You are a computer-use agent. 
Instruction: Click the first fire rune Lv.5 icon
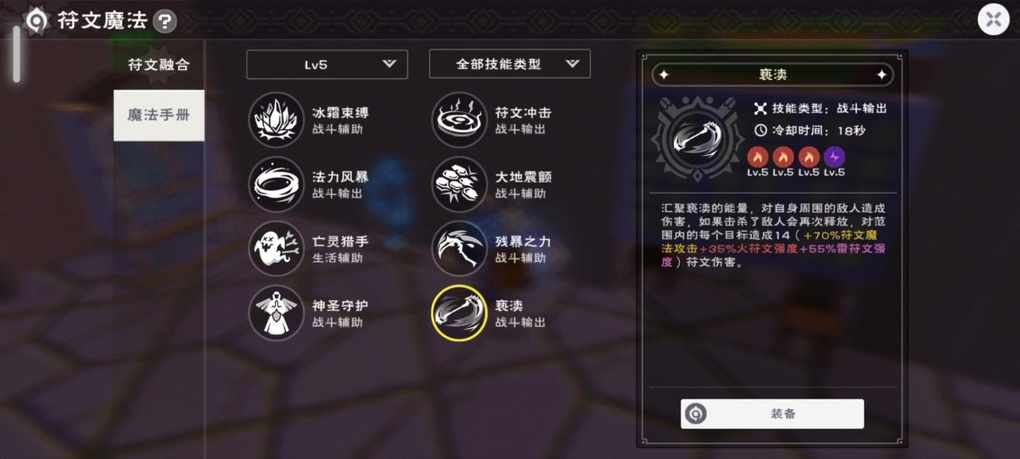(x=757, y=157)
